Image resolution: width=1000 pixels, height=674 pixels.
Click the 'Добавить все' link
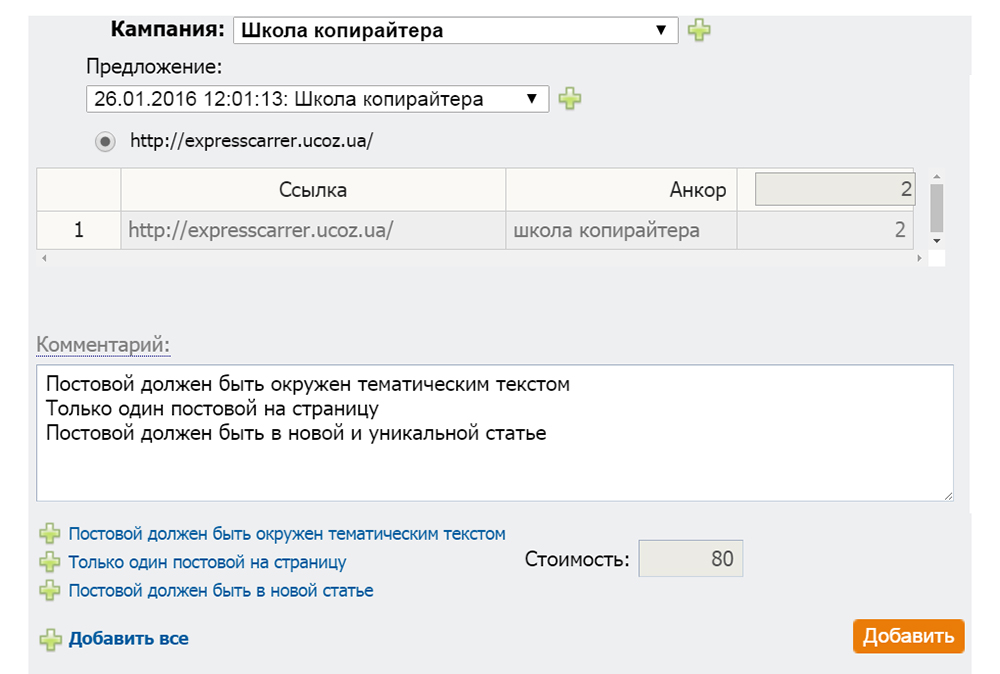pos(128,639)
